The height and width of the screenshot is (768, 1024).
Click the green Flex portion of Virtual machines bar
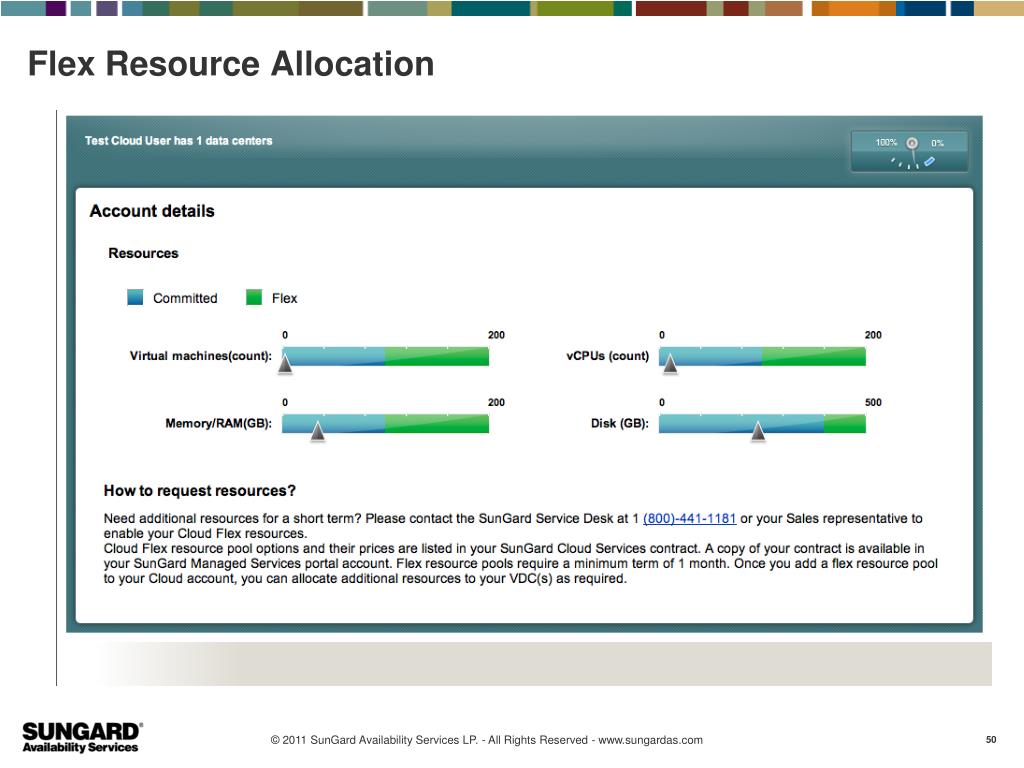(437, 356)
